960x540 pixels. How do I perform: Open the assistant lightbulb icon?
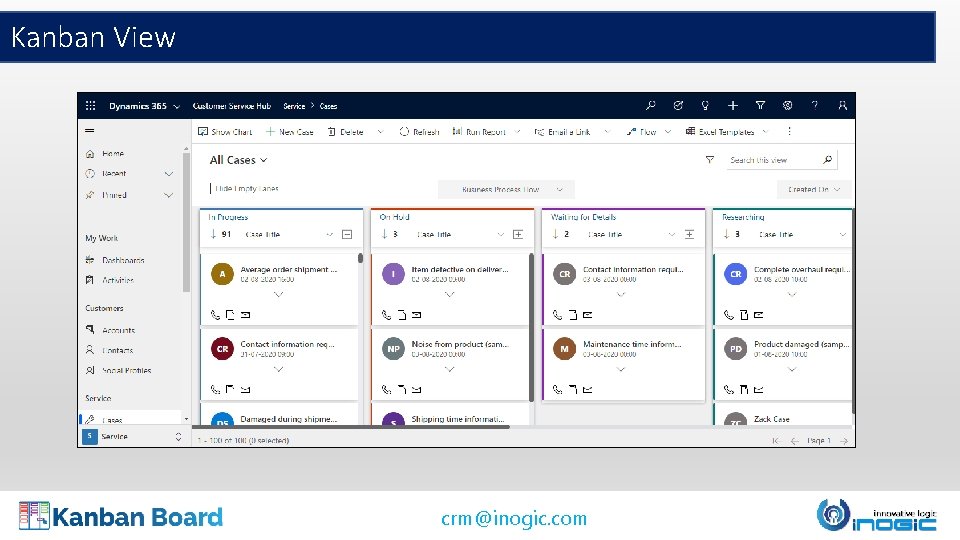(x=705, y=105)
